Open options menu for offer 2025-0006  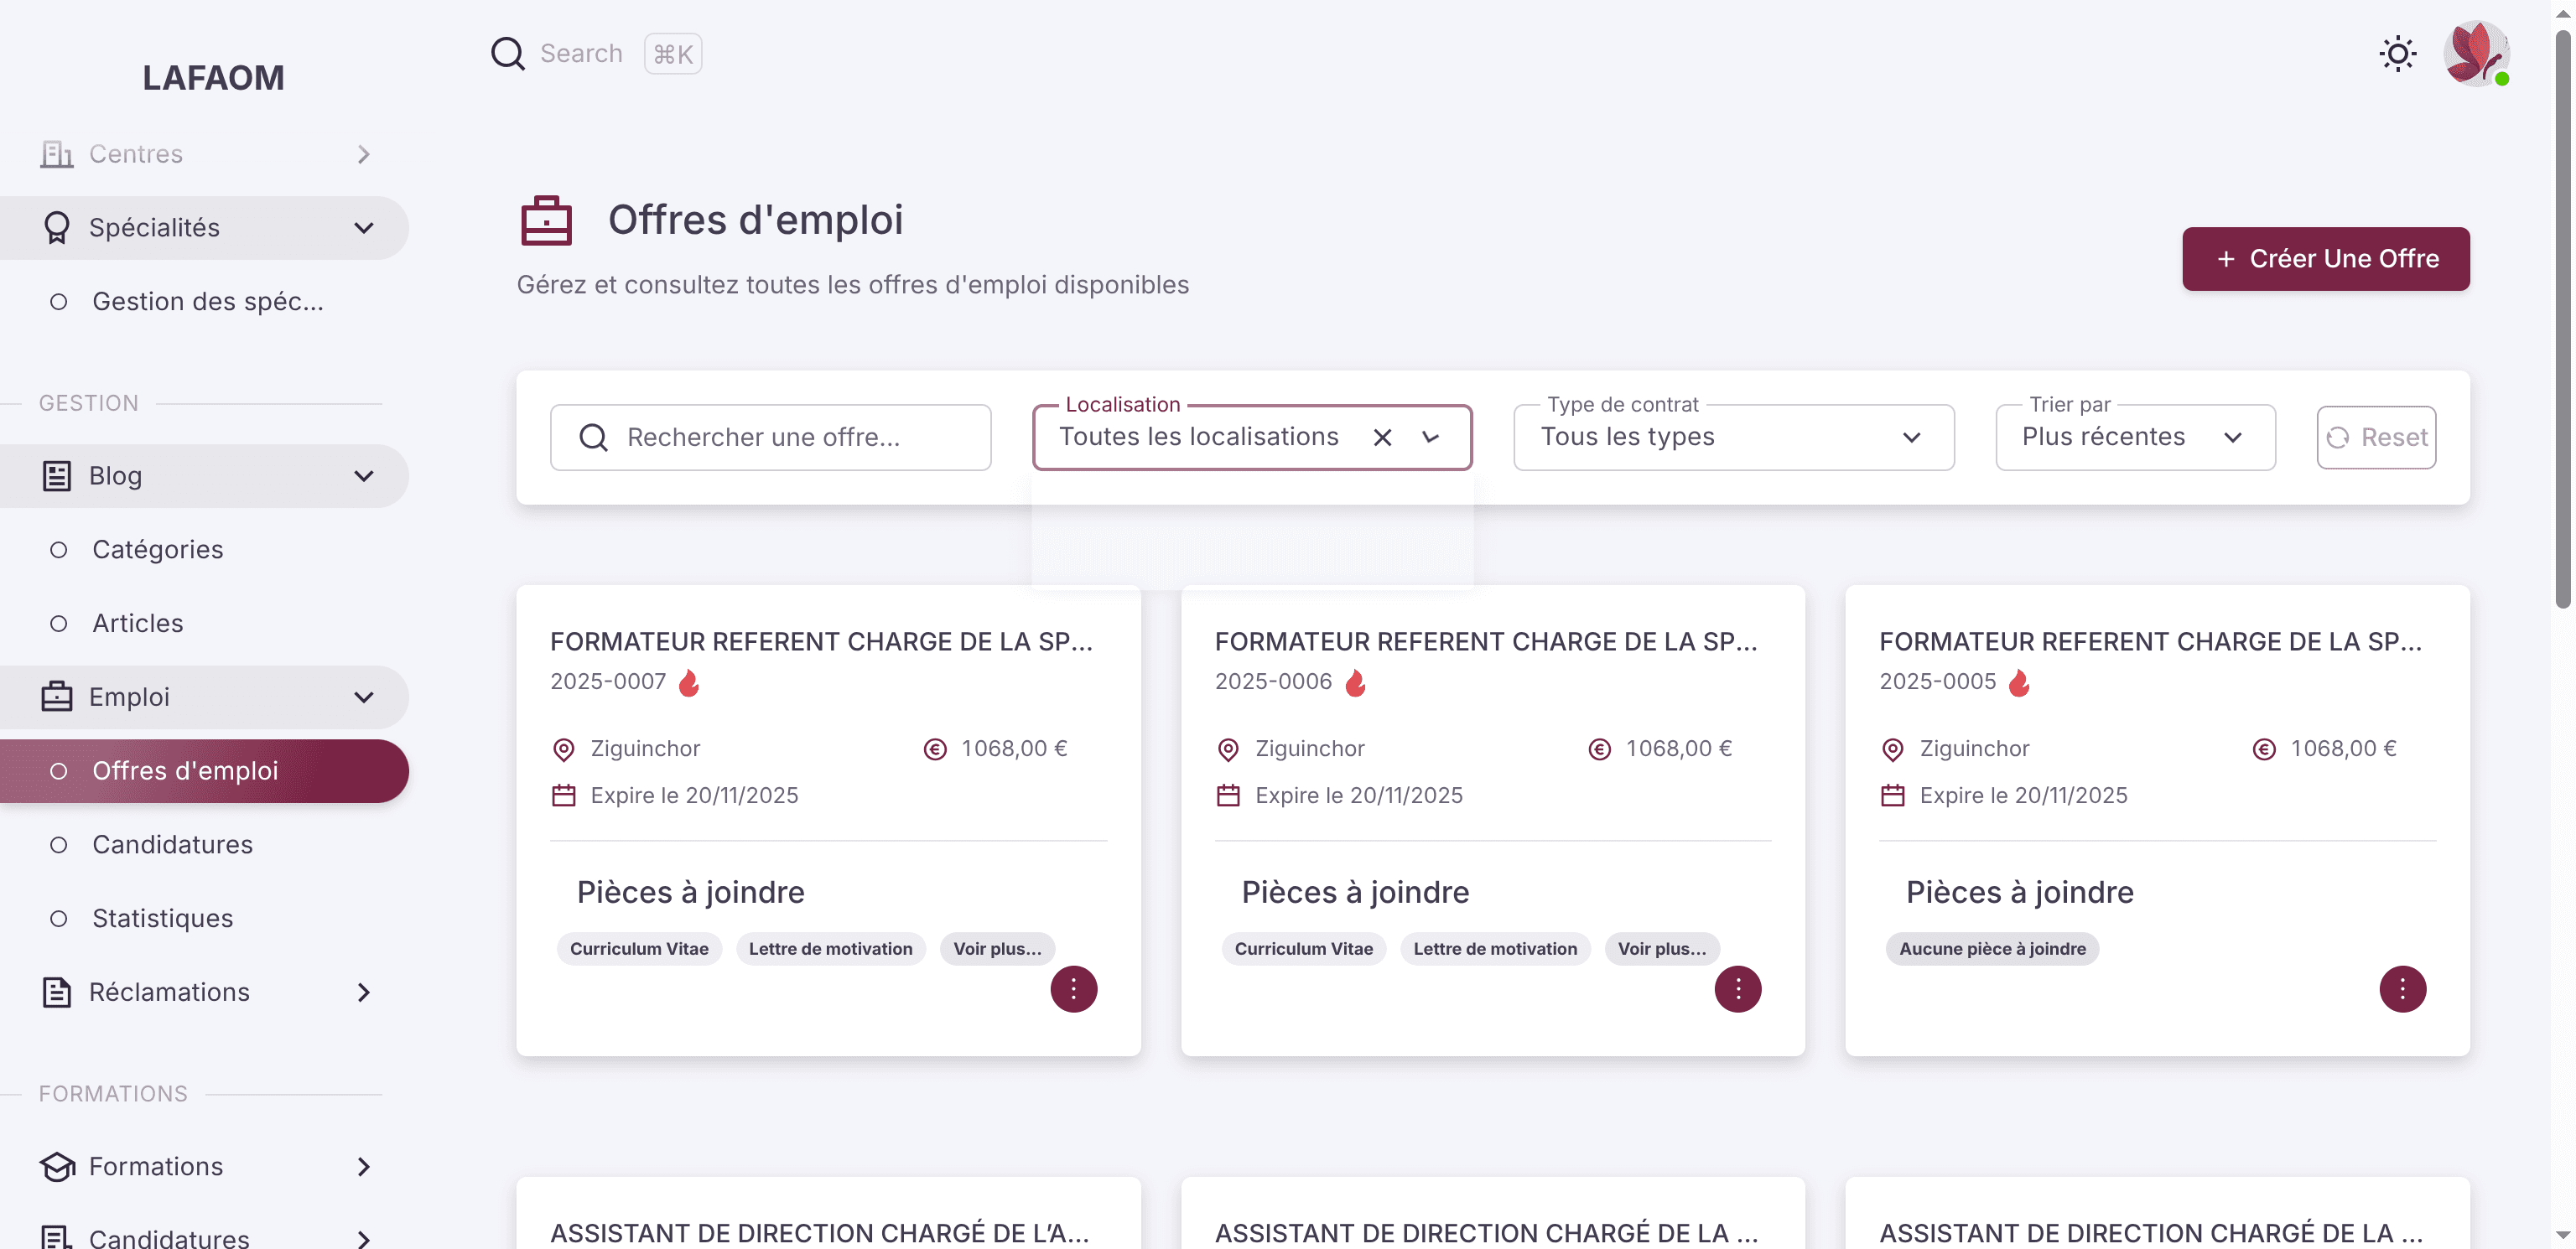1737,989
